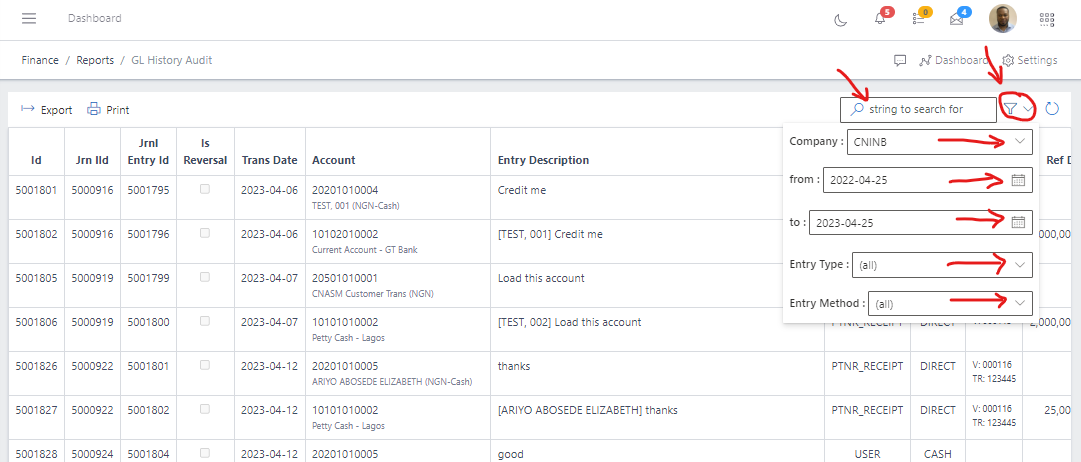Image resolution: width=1081 pixels, height=462 pixels.
Task: Toggle Is Reversal checkbox for Id 5001805
Action: point(205,277)
